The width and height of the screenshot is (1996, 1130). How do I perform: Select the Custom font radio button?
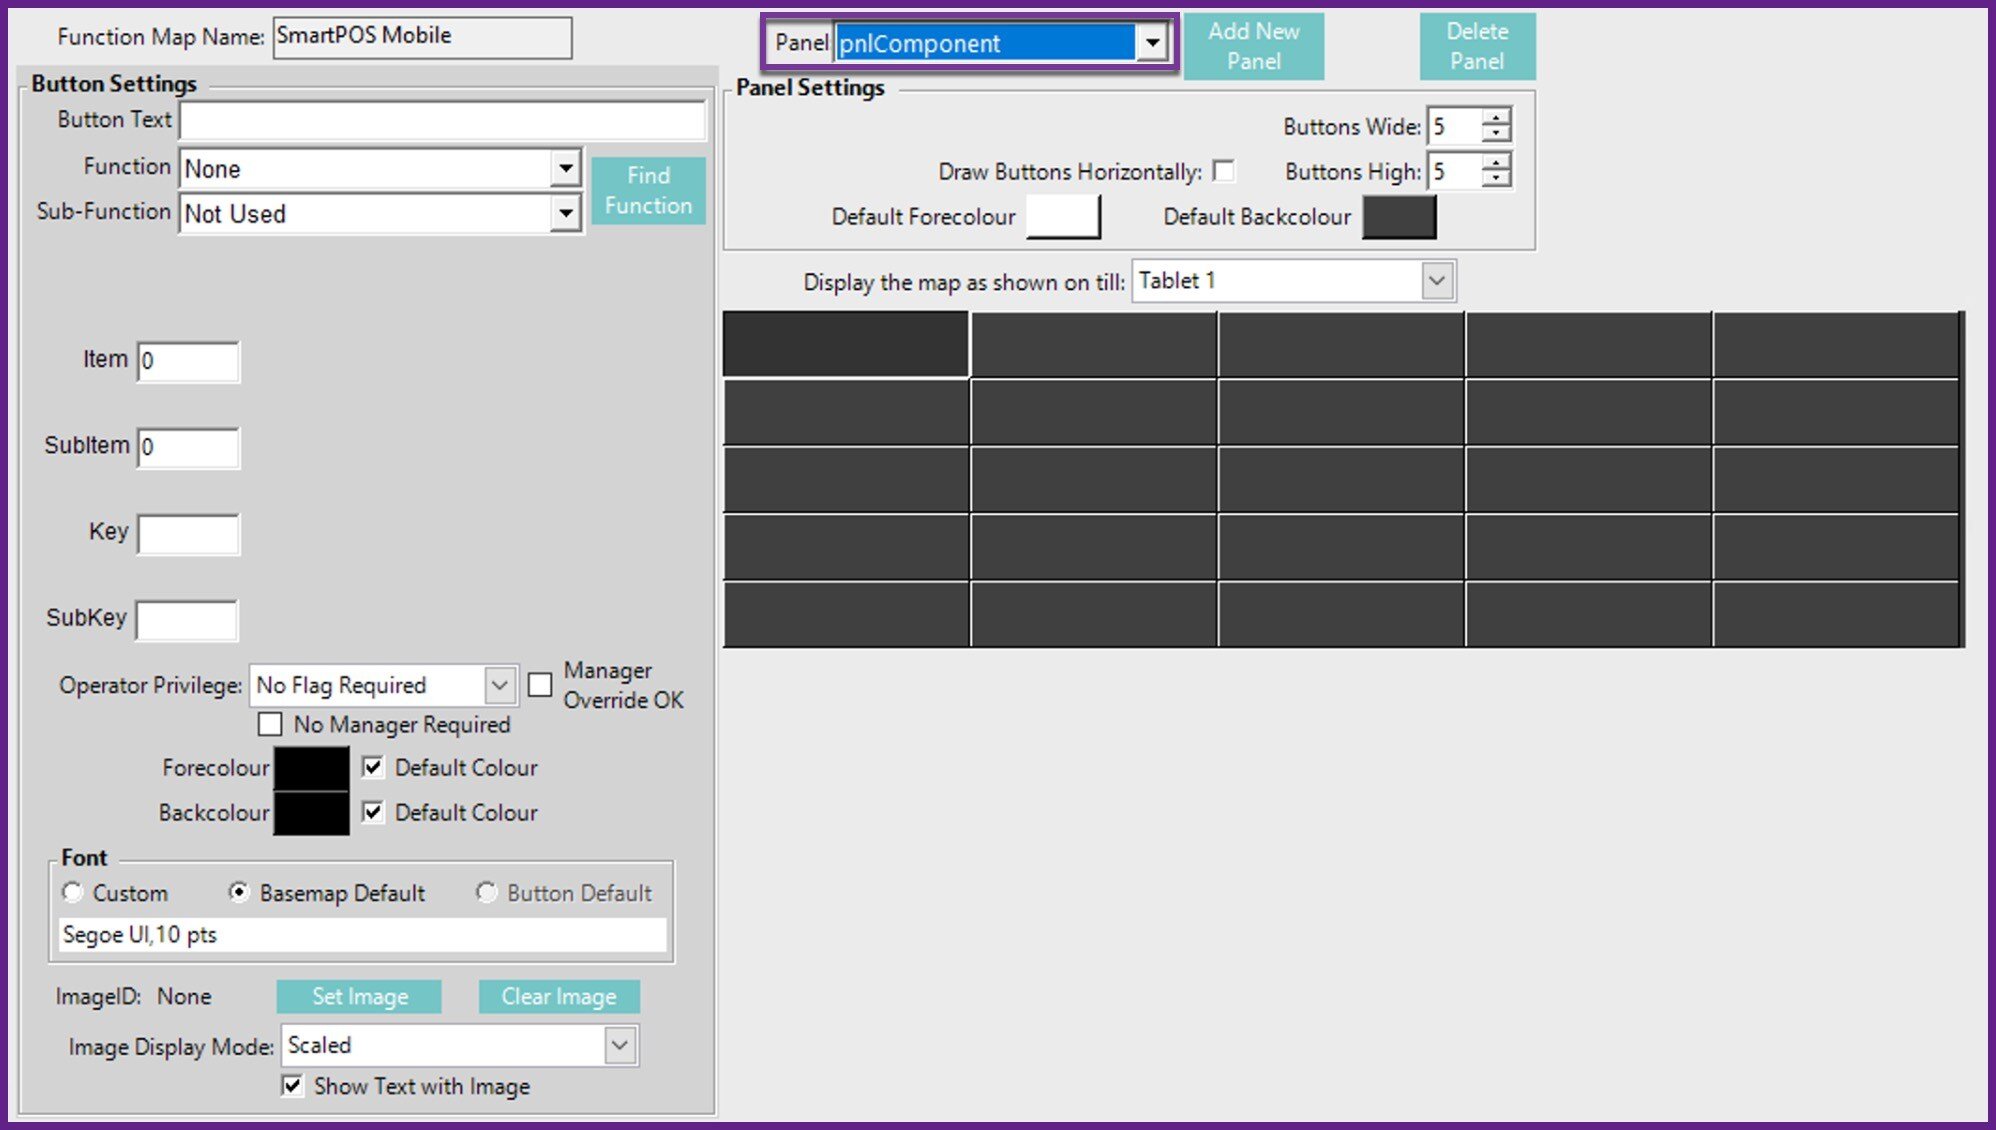72,892
